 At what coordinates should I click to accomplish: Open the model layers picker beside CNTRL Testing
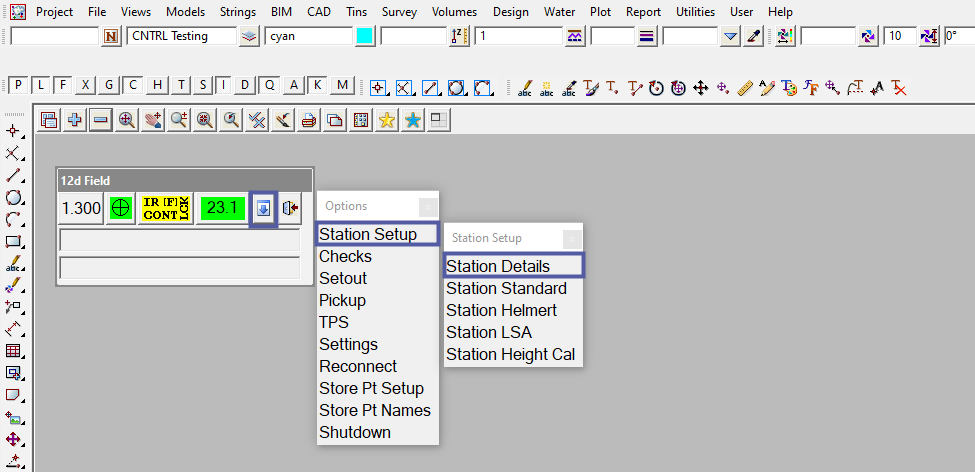click(x=250, y=36)
